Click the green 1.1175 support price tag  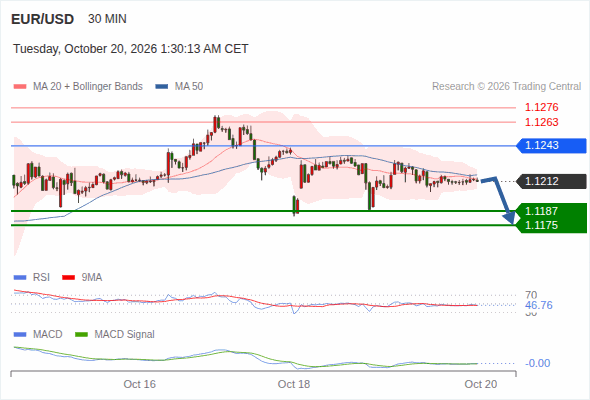tap(551, 225)
